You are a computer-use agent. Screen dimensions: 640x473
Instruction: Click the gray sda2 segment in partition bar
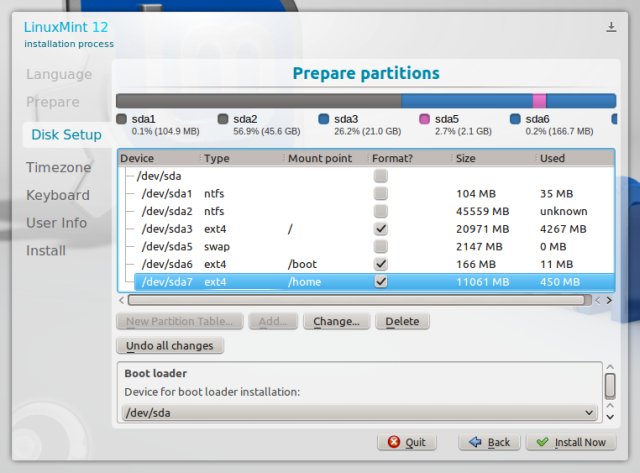pyautogui.click(x=259, y=101)
